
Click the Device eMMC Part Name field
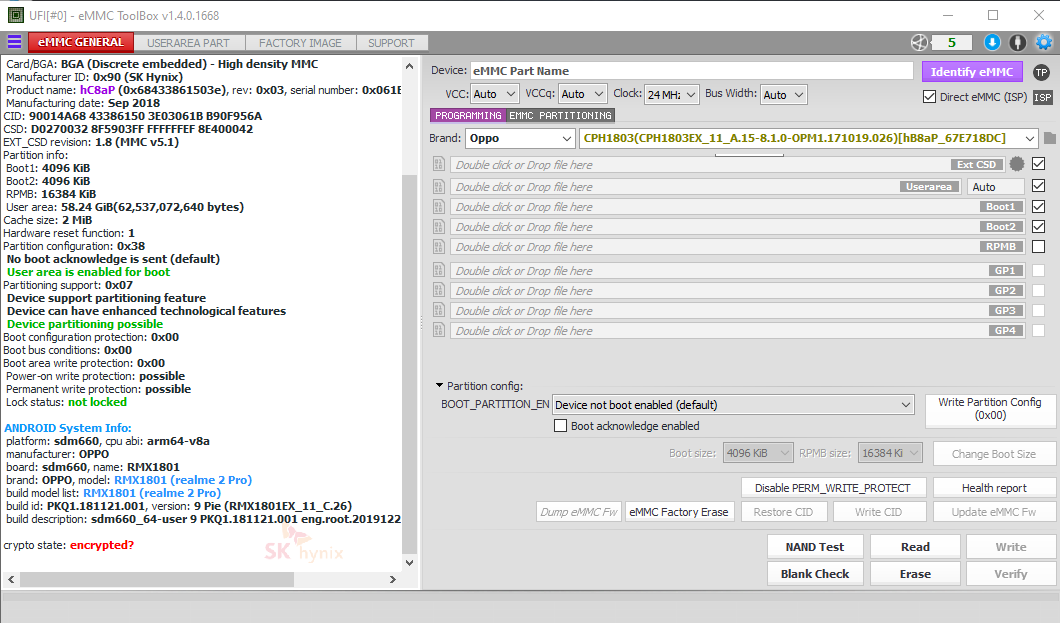(x=692, y=71)
